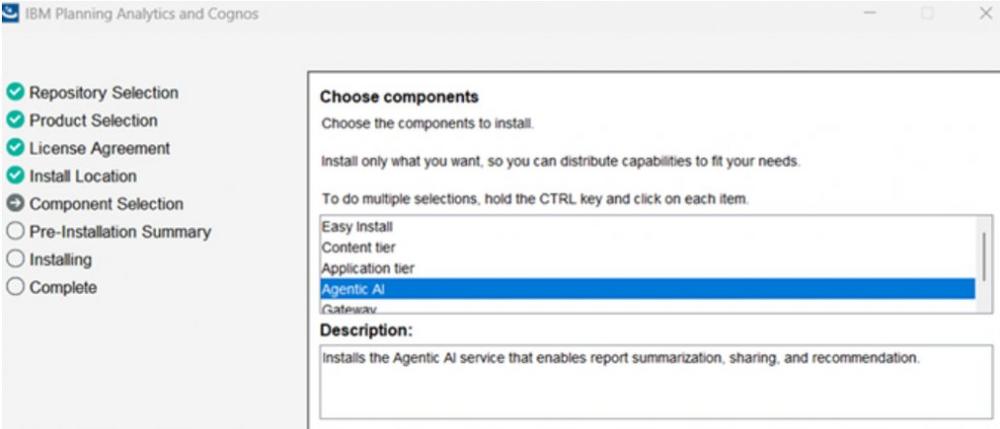Click the Pre-Installation Summary step label
1000x429 pixels.
[x=120, y=232]
